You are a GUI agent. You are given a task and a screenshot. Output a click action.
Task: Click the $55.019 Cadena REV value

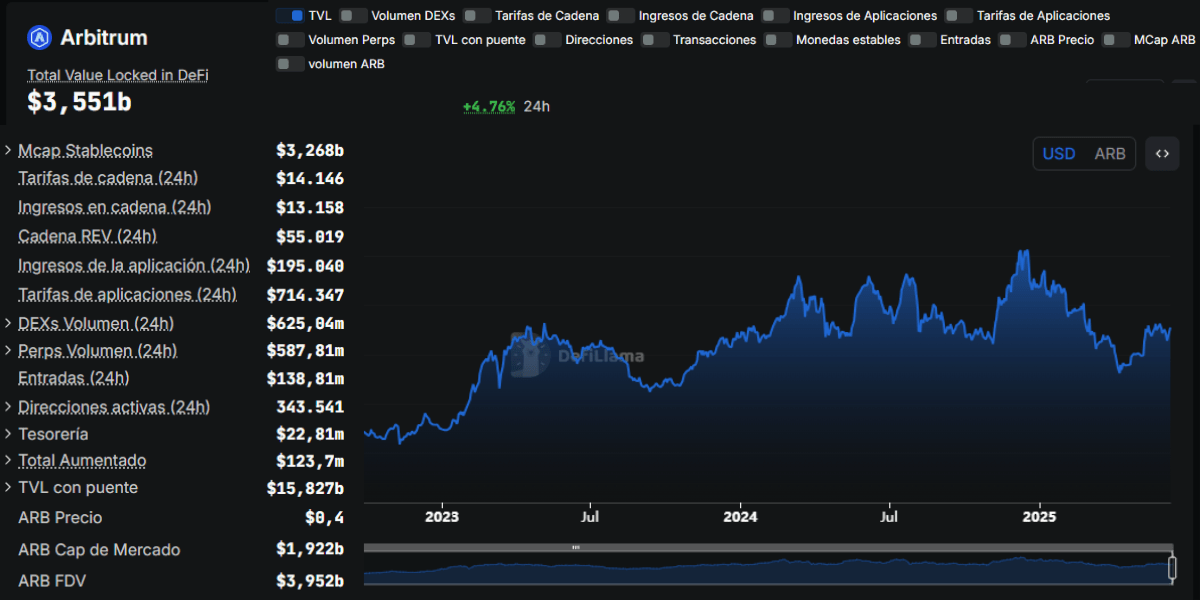click(310, 237)
